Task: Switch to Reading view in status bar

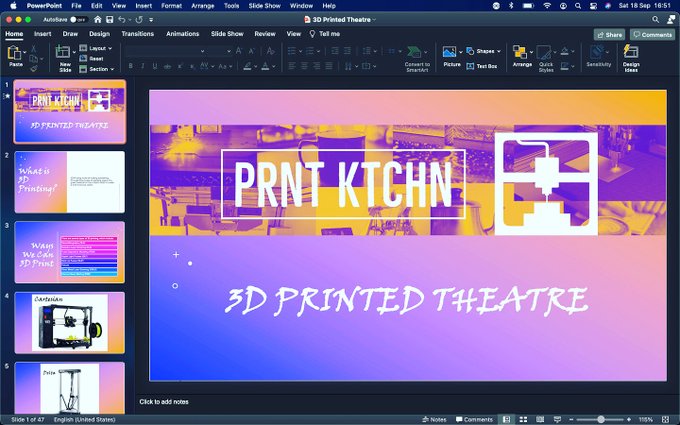Action: click(x=540, y=419)
